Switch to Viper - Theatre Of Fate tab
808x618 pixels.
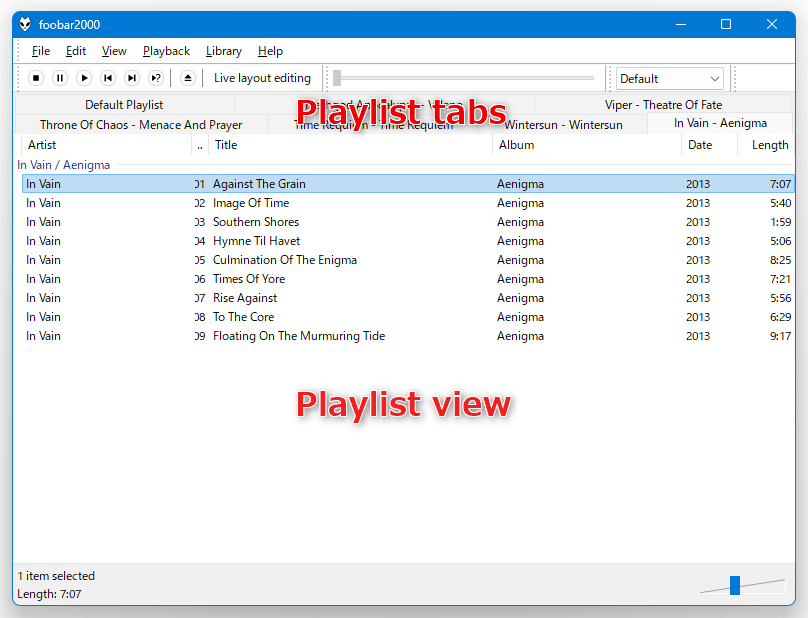tap(663, 105)
